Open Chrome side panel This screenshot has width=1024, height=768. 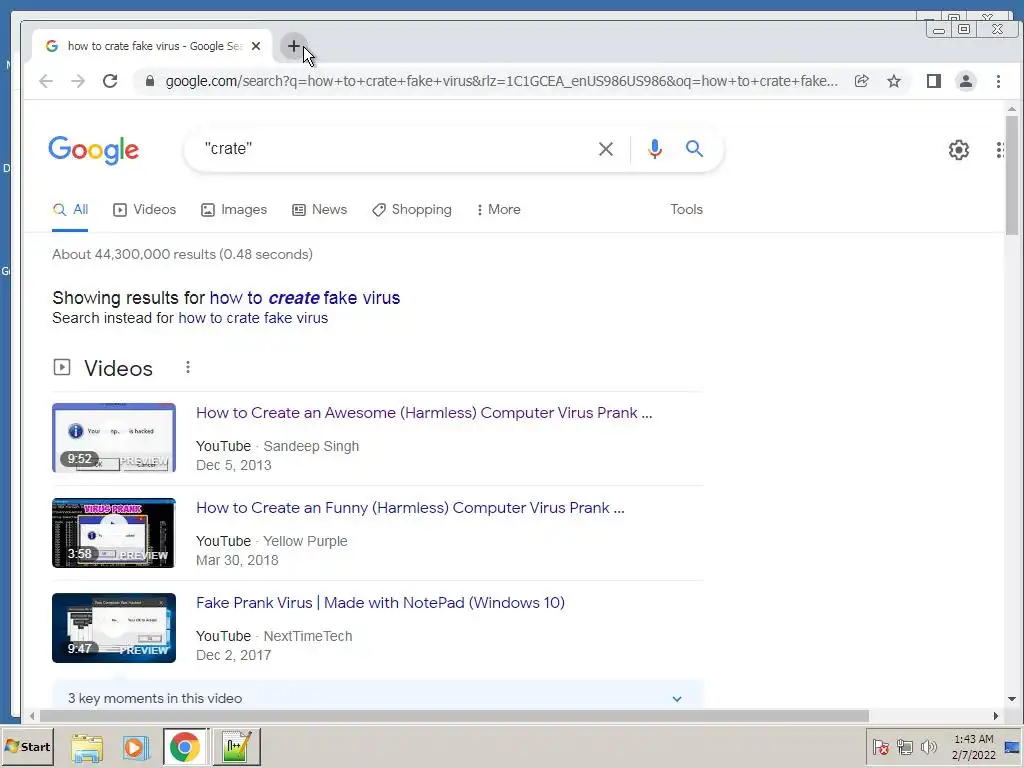[934, 81]
